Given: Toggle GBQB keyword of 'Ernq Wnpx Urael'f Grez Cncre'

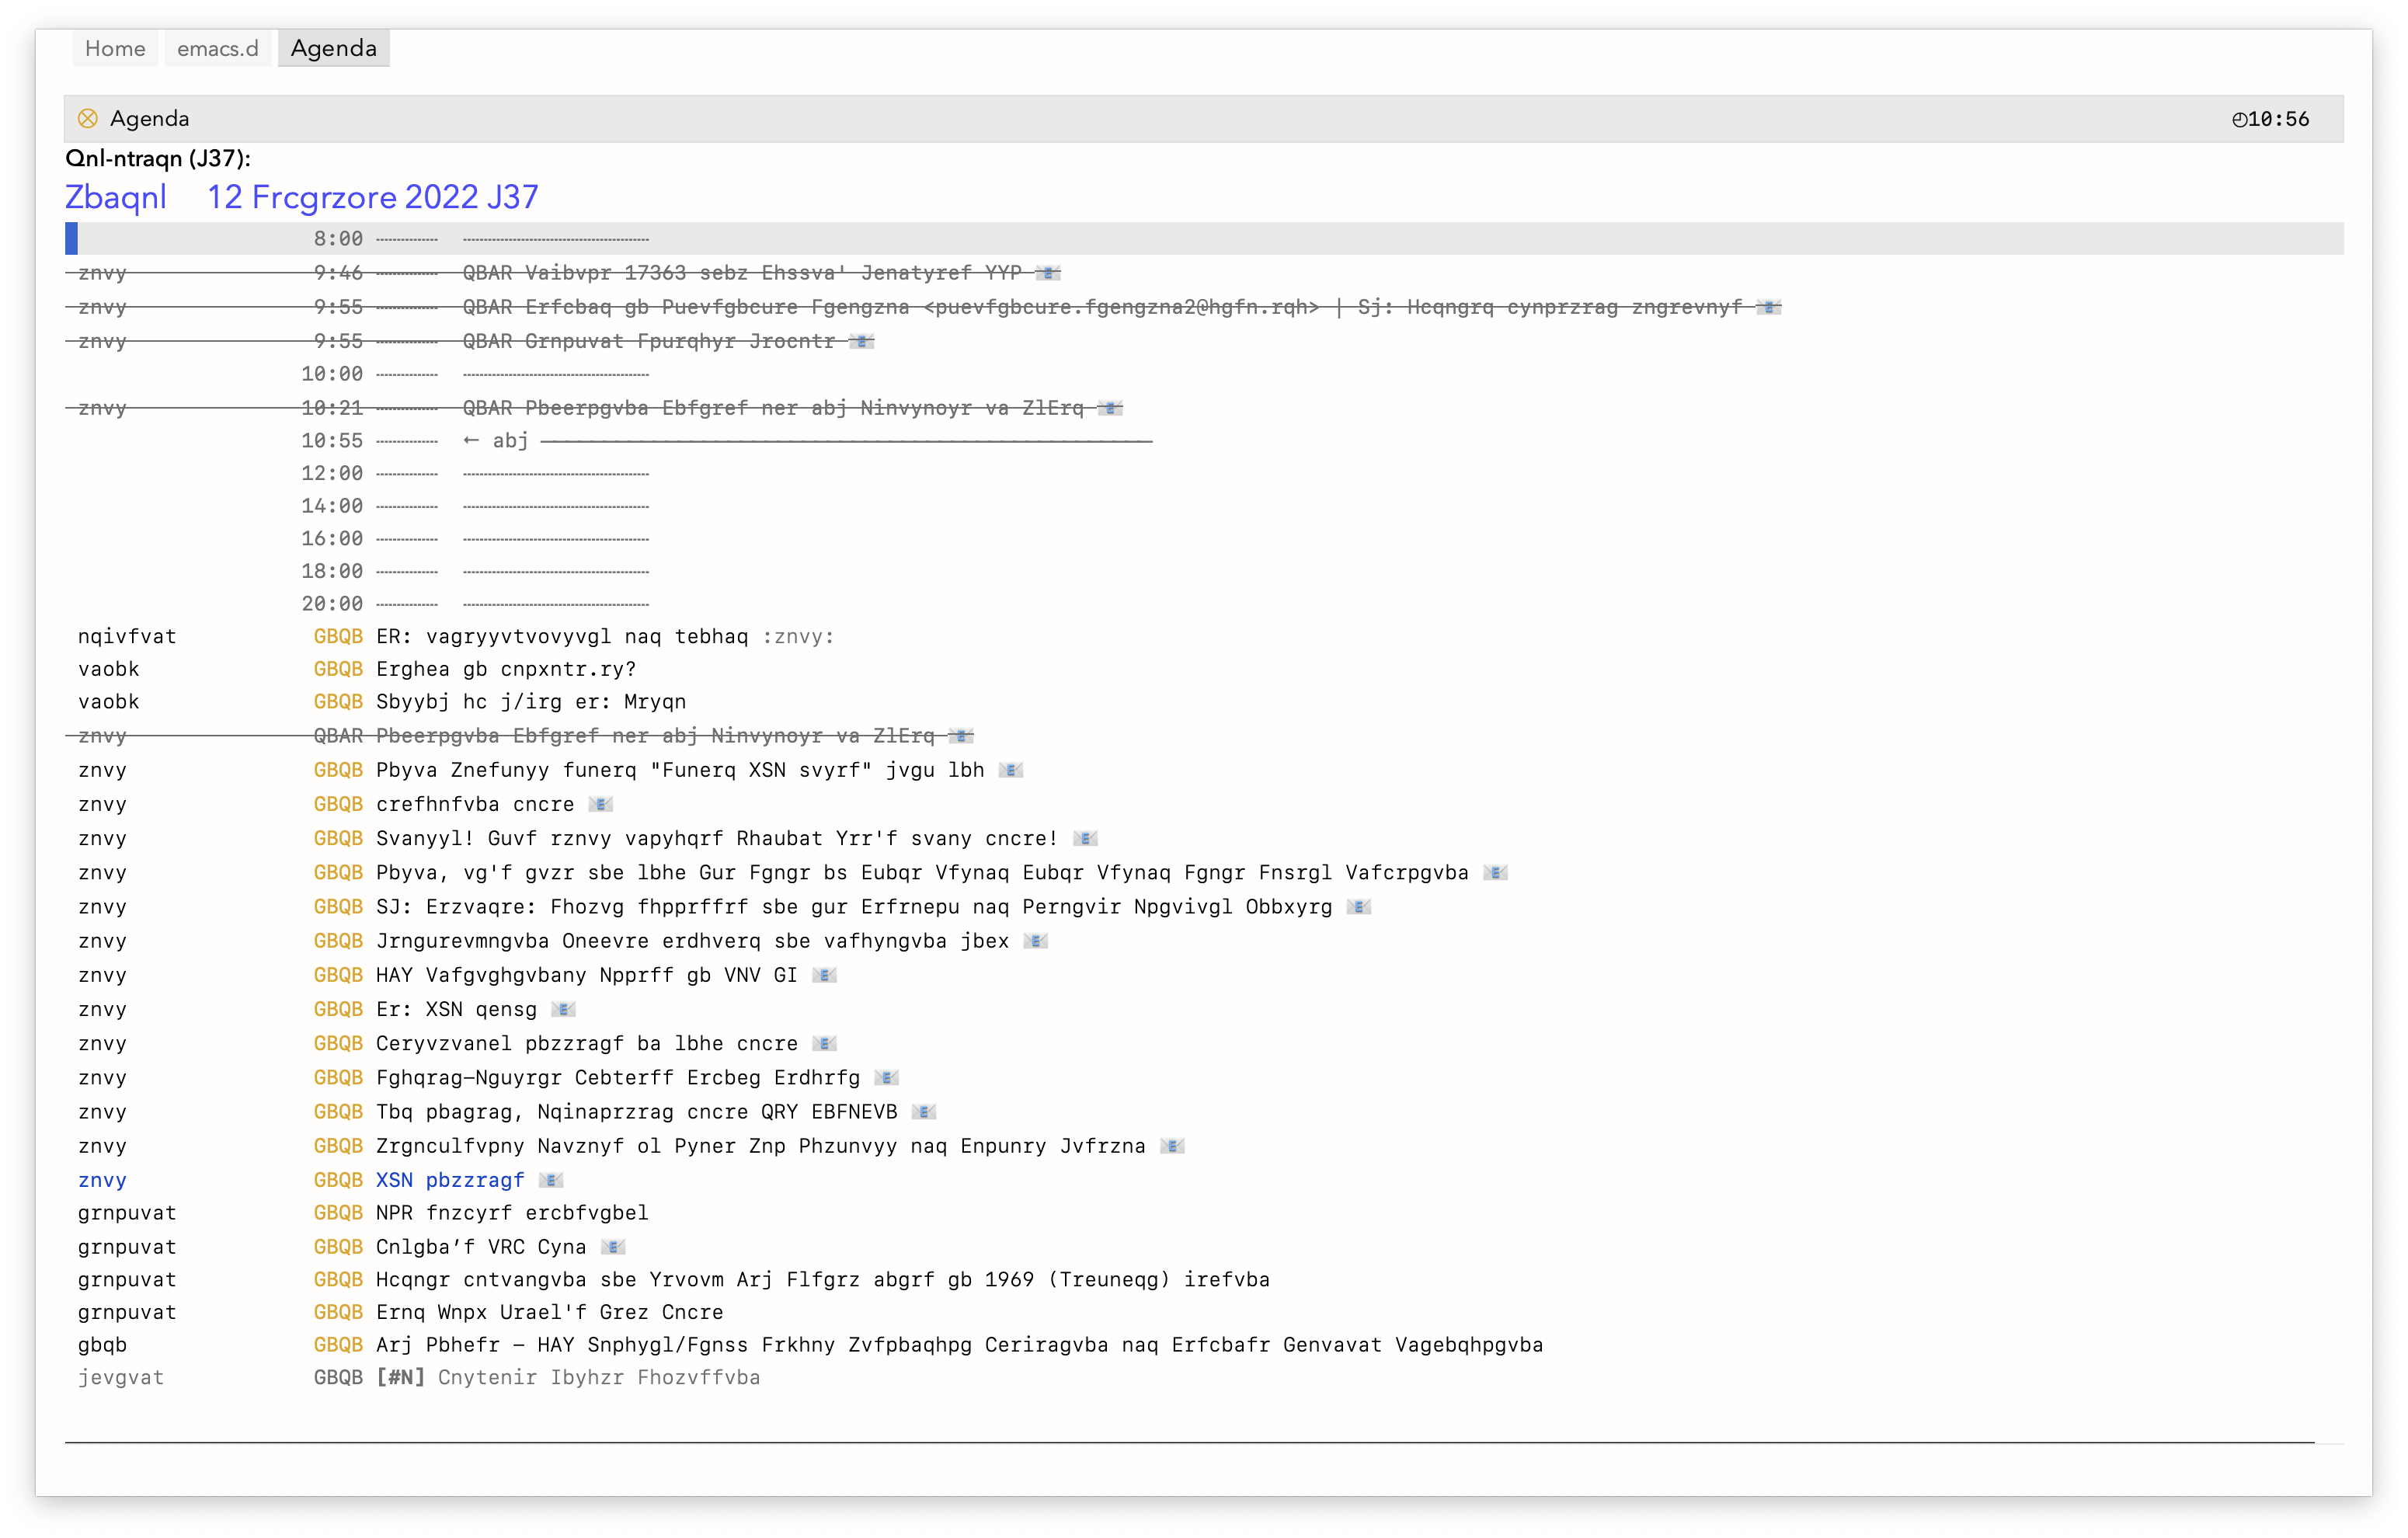Looking at the screenshot, I should (x=338, y=1313).
